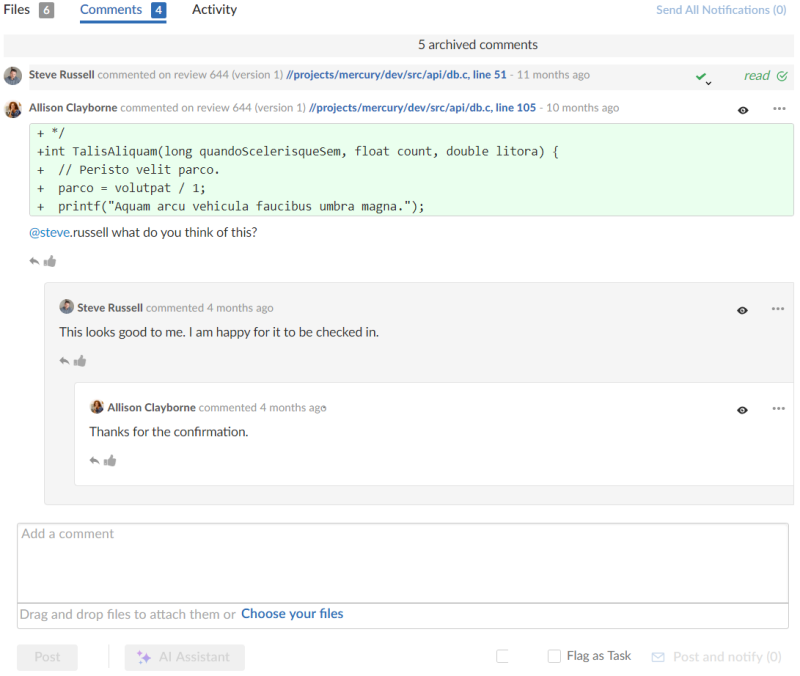Open the task state chevron dropdown
800x676 pixels.
[708, 83]
